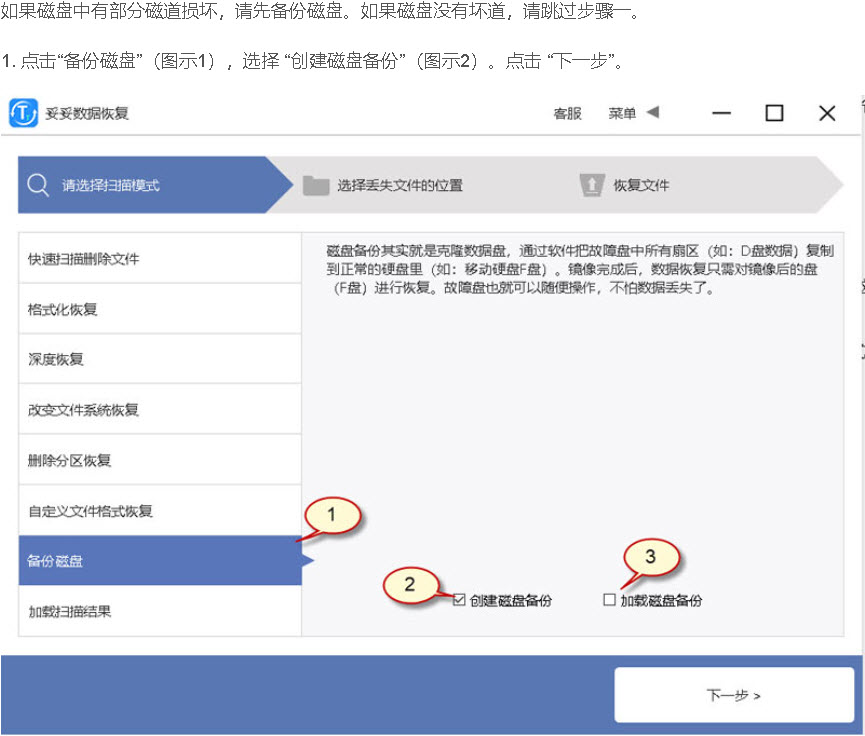Expand the arrow beside 菜单
The height and width of the screenshot is (736, 865).
pos(653,112)
